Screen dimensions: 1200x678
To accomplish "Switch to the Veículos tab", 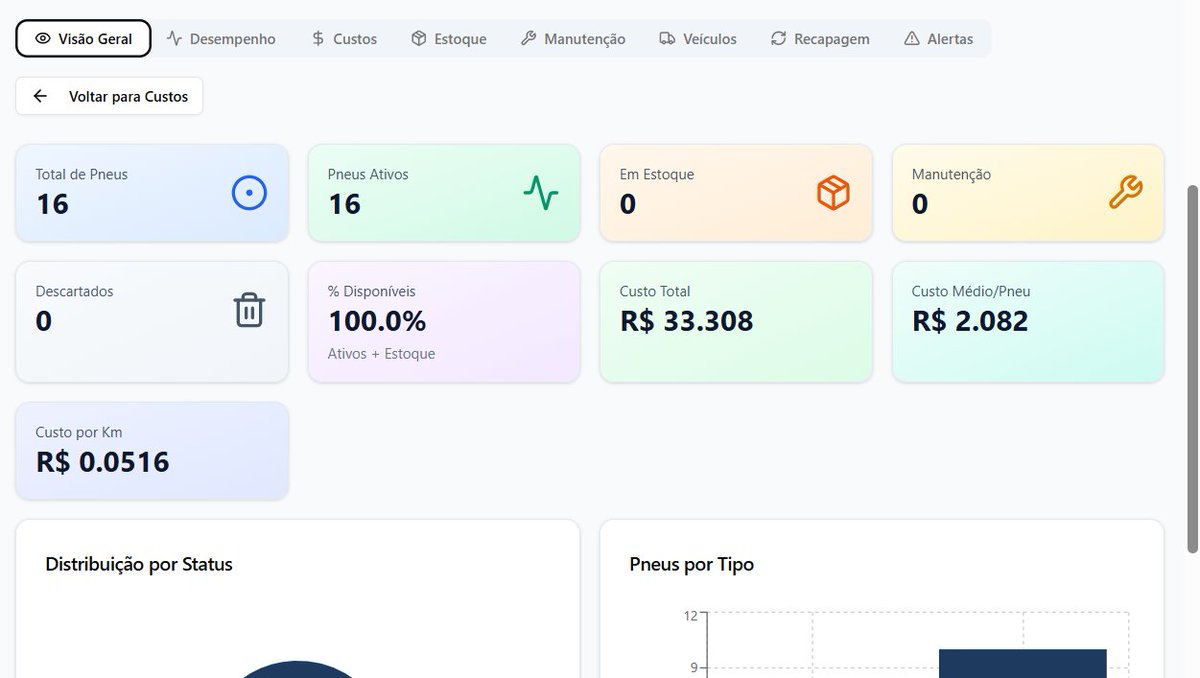I will (698, 39).
